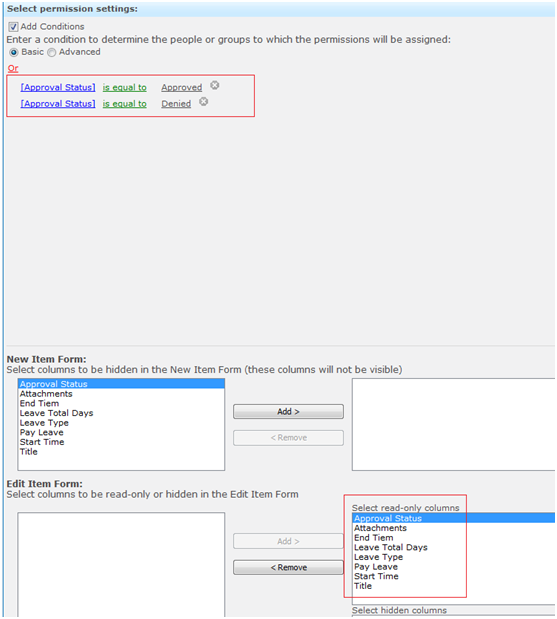This screenshot has height=619, width=557.
Task: Toggle the Or operator link
Action: (x=13, y=68)
